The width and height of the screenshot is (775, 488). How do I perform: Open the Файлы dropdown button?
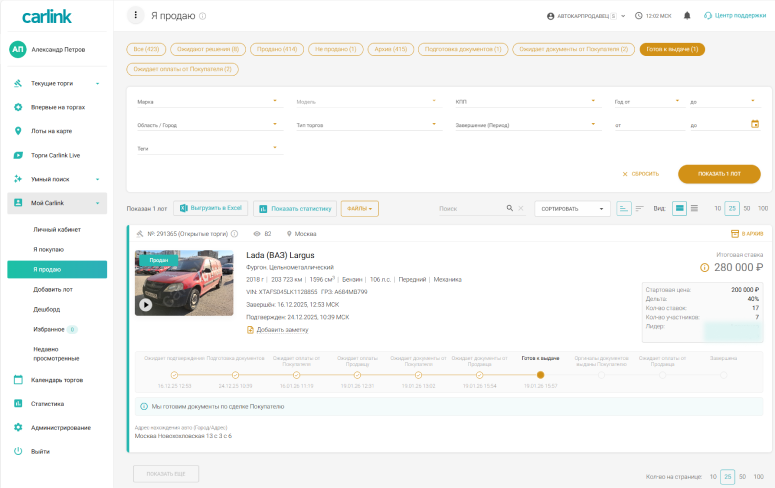tap(359, 208)
